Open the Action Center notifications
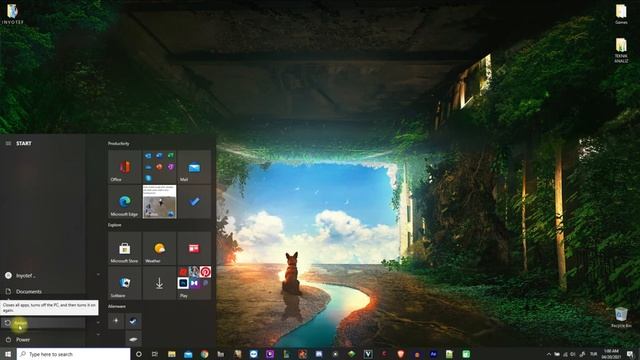The width and height of the screenshot is (640, 360). (x=630, y=354)
